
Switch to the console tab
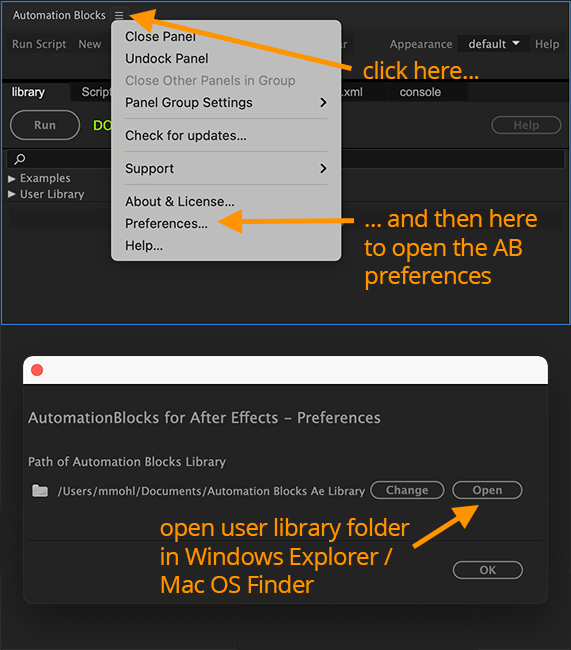pyautogui.click(x=420, y=92)
